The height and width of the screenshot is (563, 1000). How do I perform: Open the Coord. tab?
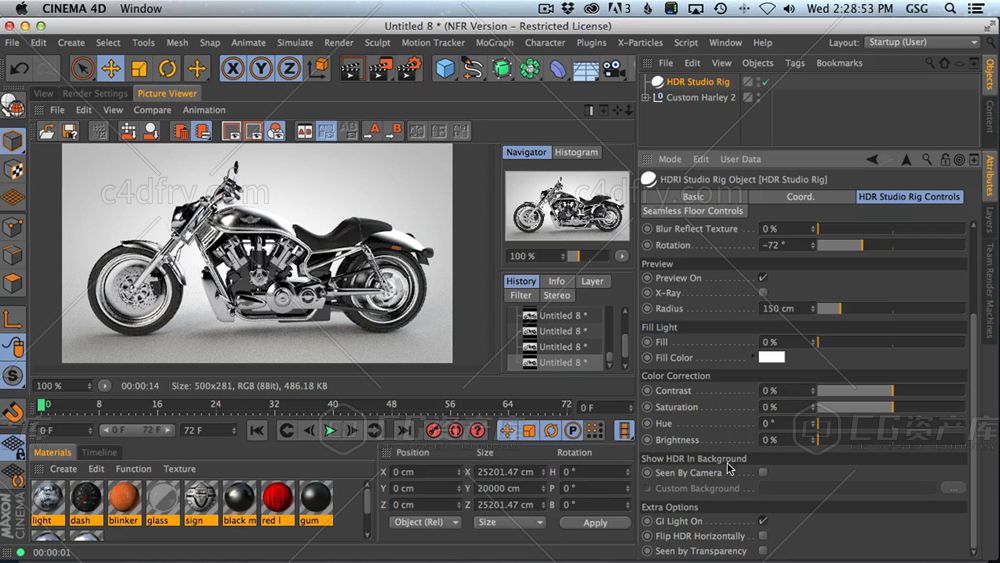pos(800,196)
